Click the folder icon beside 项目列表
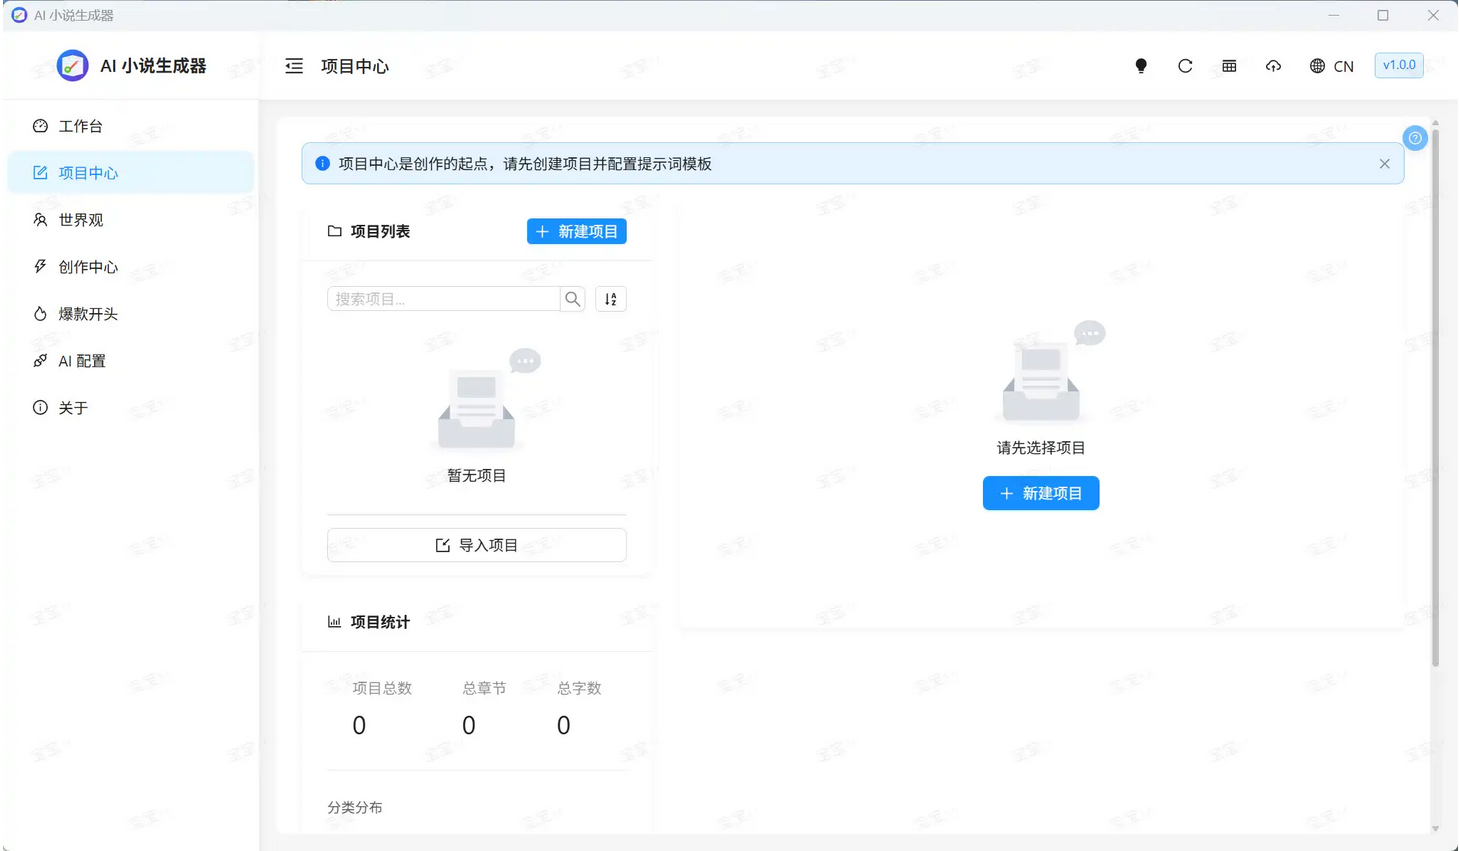Viewport: 1459px width, 851px height. (x=334, y=232)
